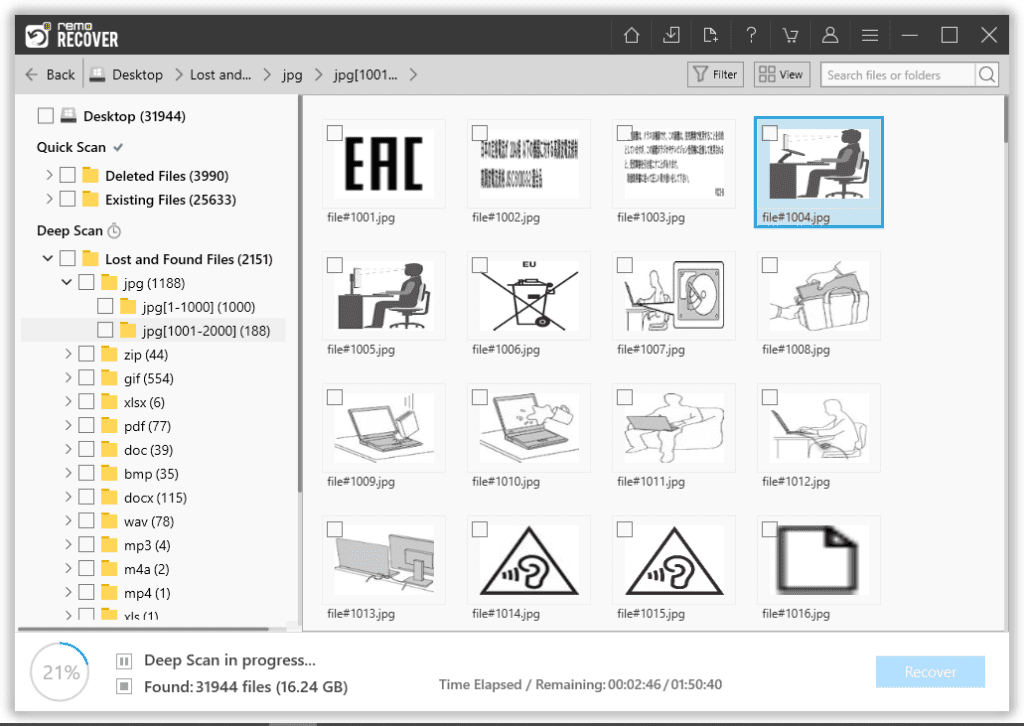This screenshot has height=726, width=1024.
Task: Click the Filter button
Action: (714, 74)
